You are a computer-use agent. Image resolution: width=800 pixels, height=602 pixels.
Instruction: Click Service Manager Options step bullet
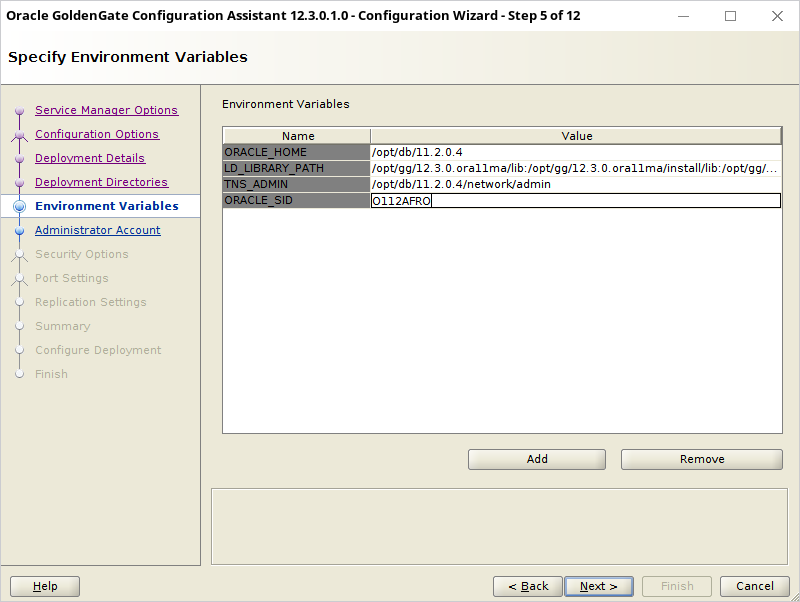(19, 110)
